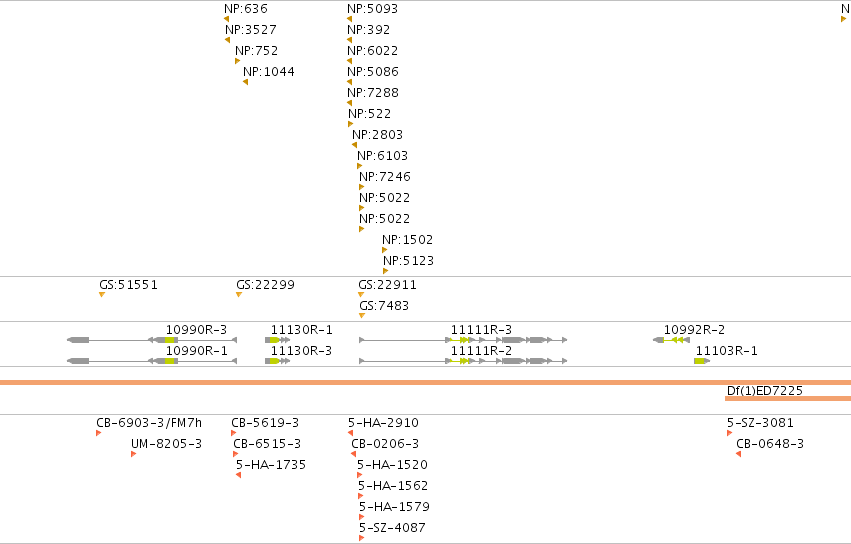Select the NP:3527 insertion marker label
The image size is (851, 544).
pos(251,29)
